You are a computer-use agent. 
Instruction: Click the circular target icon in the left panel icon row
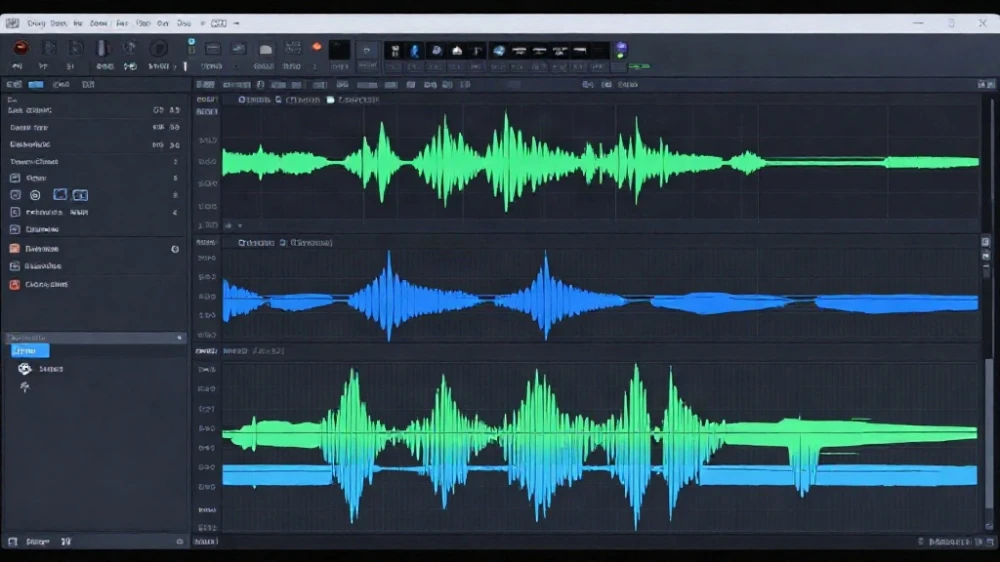pyautogui.click(x=35, y=195)
